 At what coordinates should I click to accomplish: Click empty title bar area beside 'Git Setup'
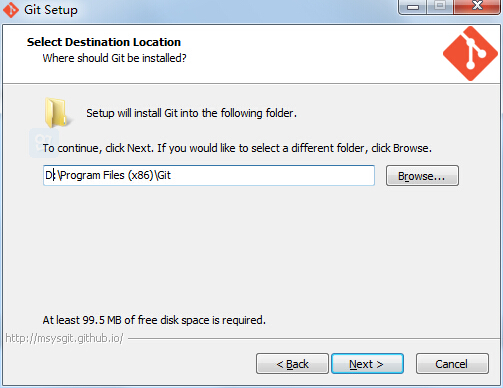233,10
